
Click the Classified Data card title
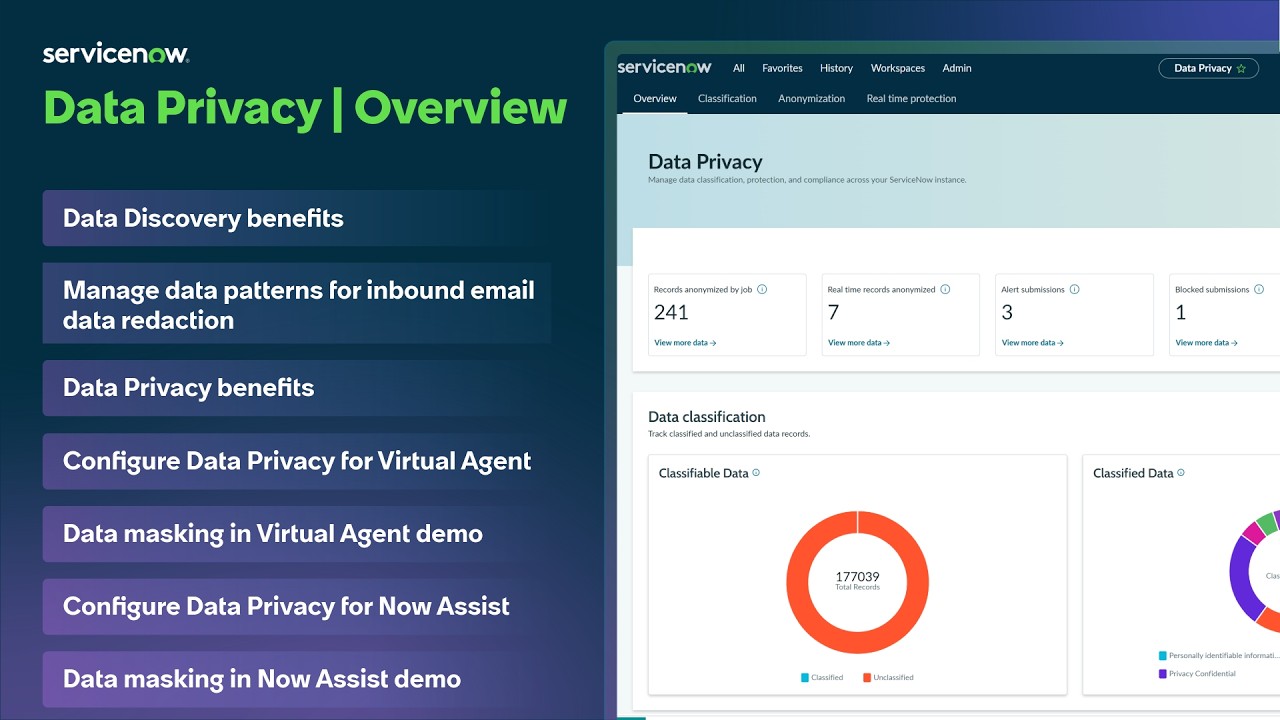(x=1133, y=473)
